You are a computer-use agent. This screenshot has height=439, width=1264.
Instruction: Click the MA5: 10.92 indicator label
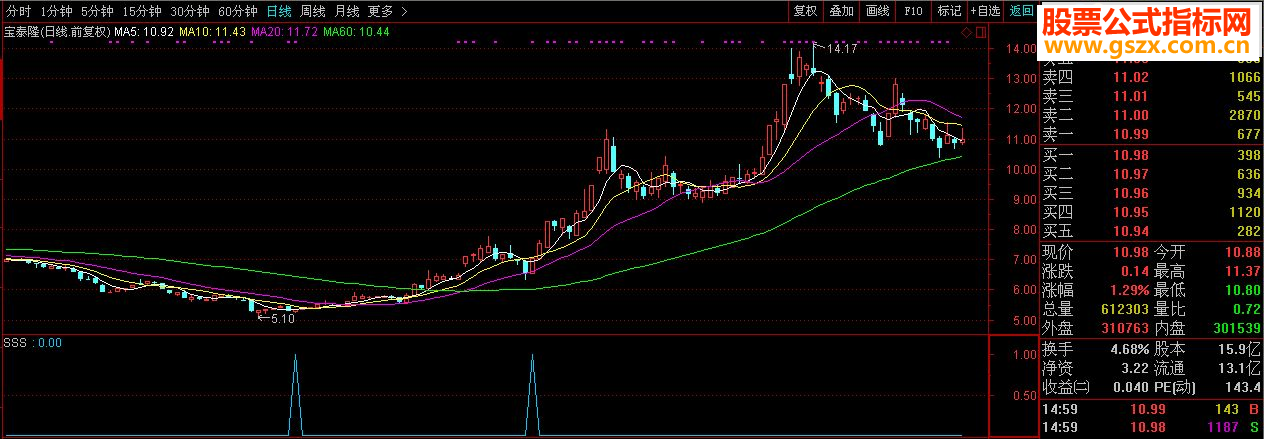tap(145, 32)
